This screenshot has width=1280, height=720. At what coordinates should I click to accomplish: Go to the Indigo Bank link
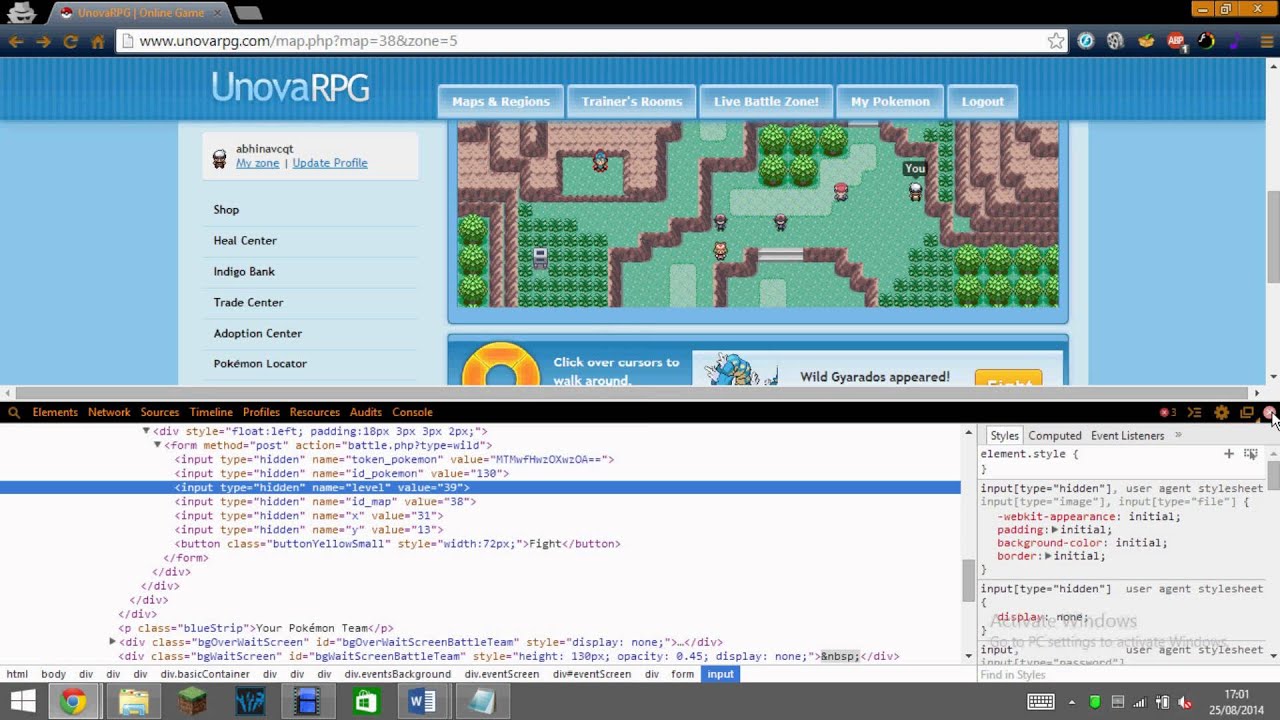(244, 271)
